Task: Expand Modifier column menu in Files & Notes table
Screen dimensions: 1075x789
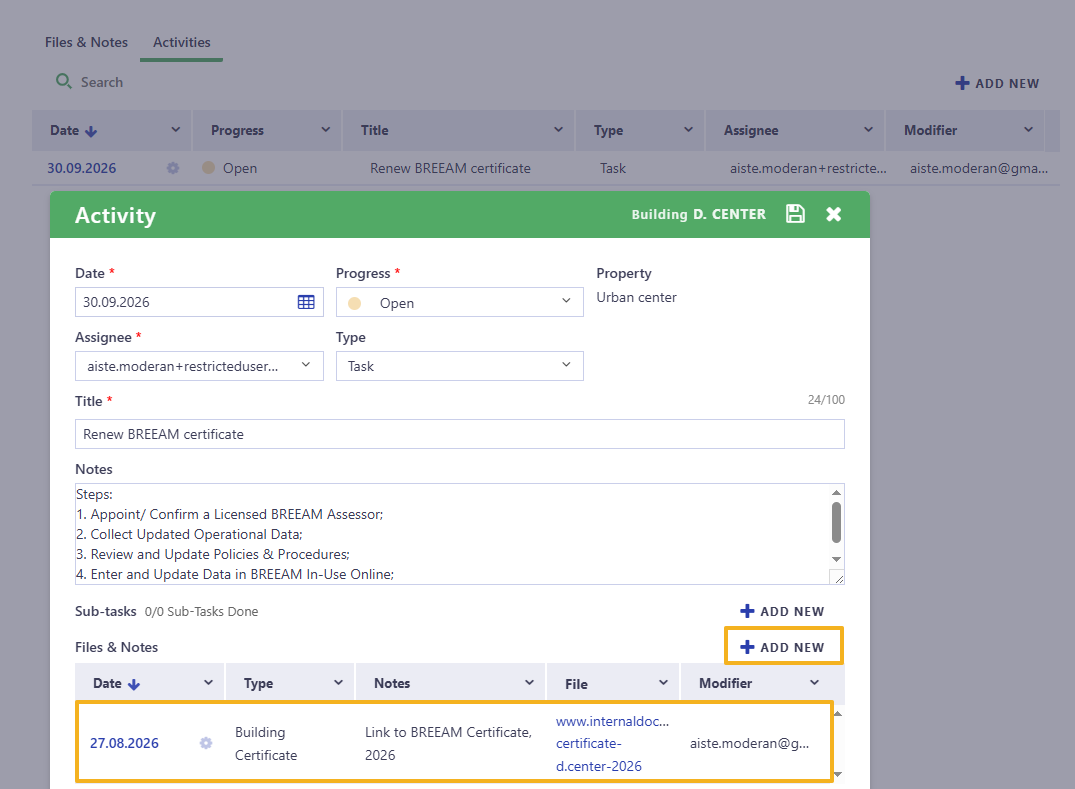Action: [x=814, y=683]
